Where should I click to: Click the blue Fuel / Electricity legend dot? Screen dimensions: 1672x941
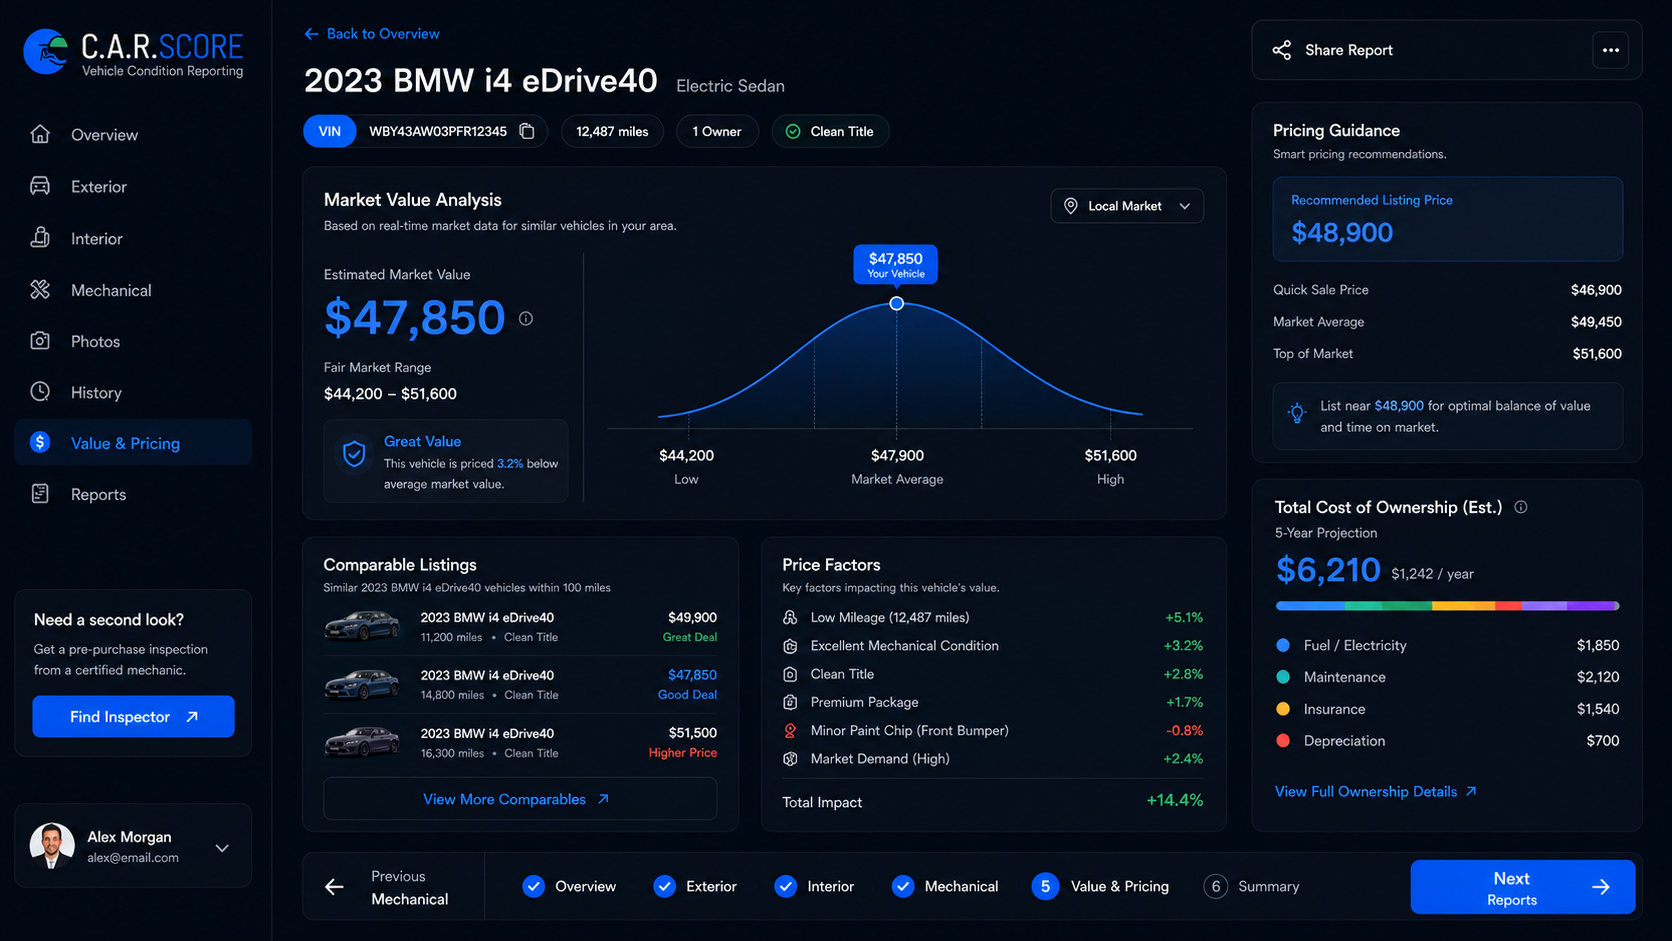(x=1283, y=645)
